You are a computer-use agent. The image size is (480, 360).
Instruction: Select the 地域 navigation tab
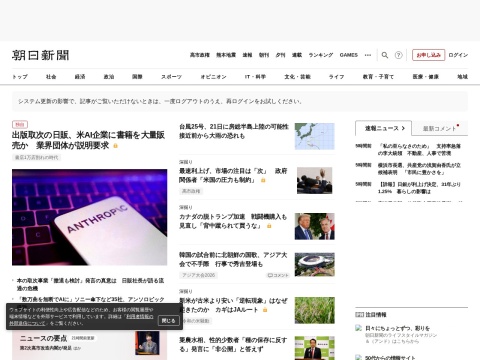(x=462, y=77)
